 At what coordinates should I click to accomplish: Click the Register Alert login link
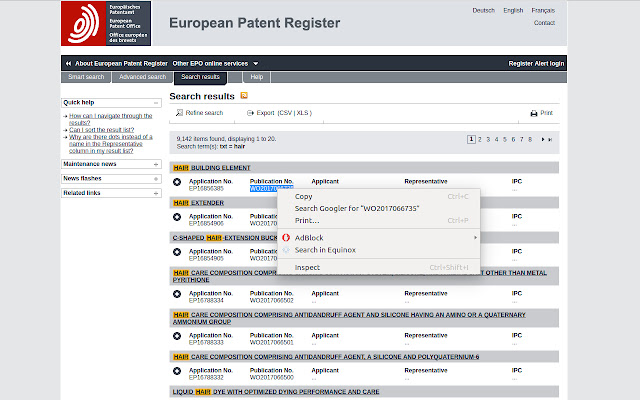[x=536, y=63]
